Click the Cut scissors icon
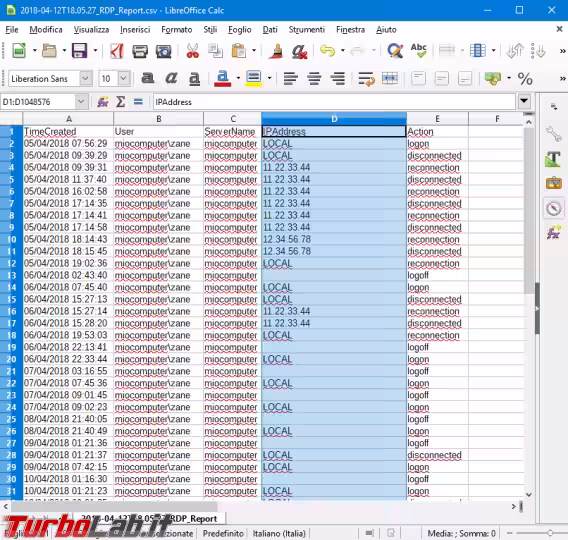568x540 pixels. pyautogui.click(x=192, y=51)
